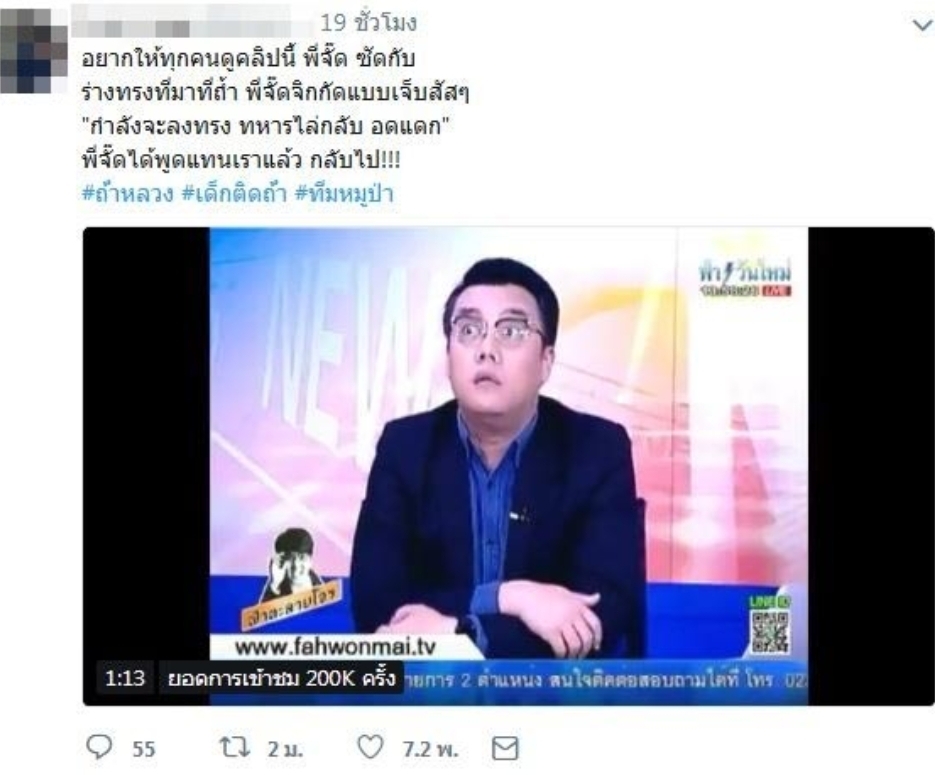935x775 pixels.
Task: Open the #เด็กติดถ้ำ hashtag
Action: 234,193
